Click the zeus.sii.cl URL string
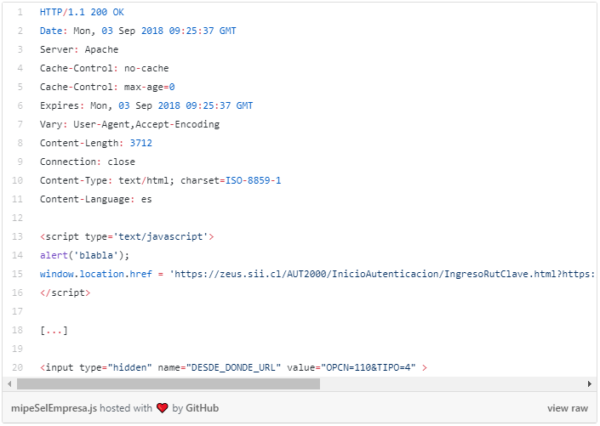 383,274
